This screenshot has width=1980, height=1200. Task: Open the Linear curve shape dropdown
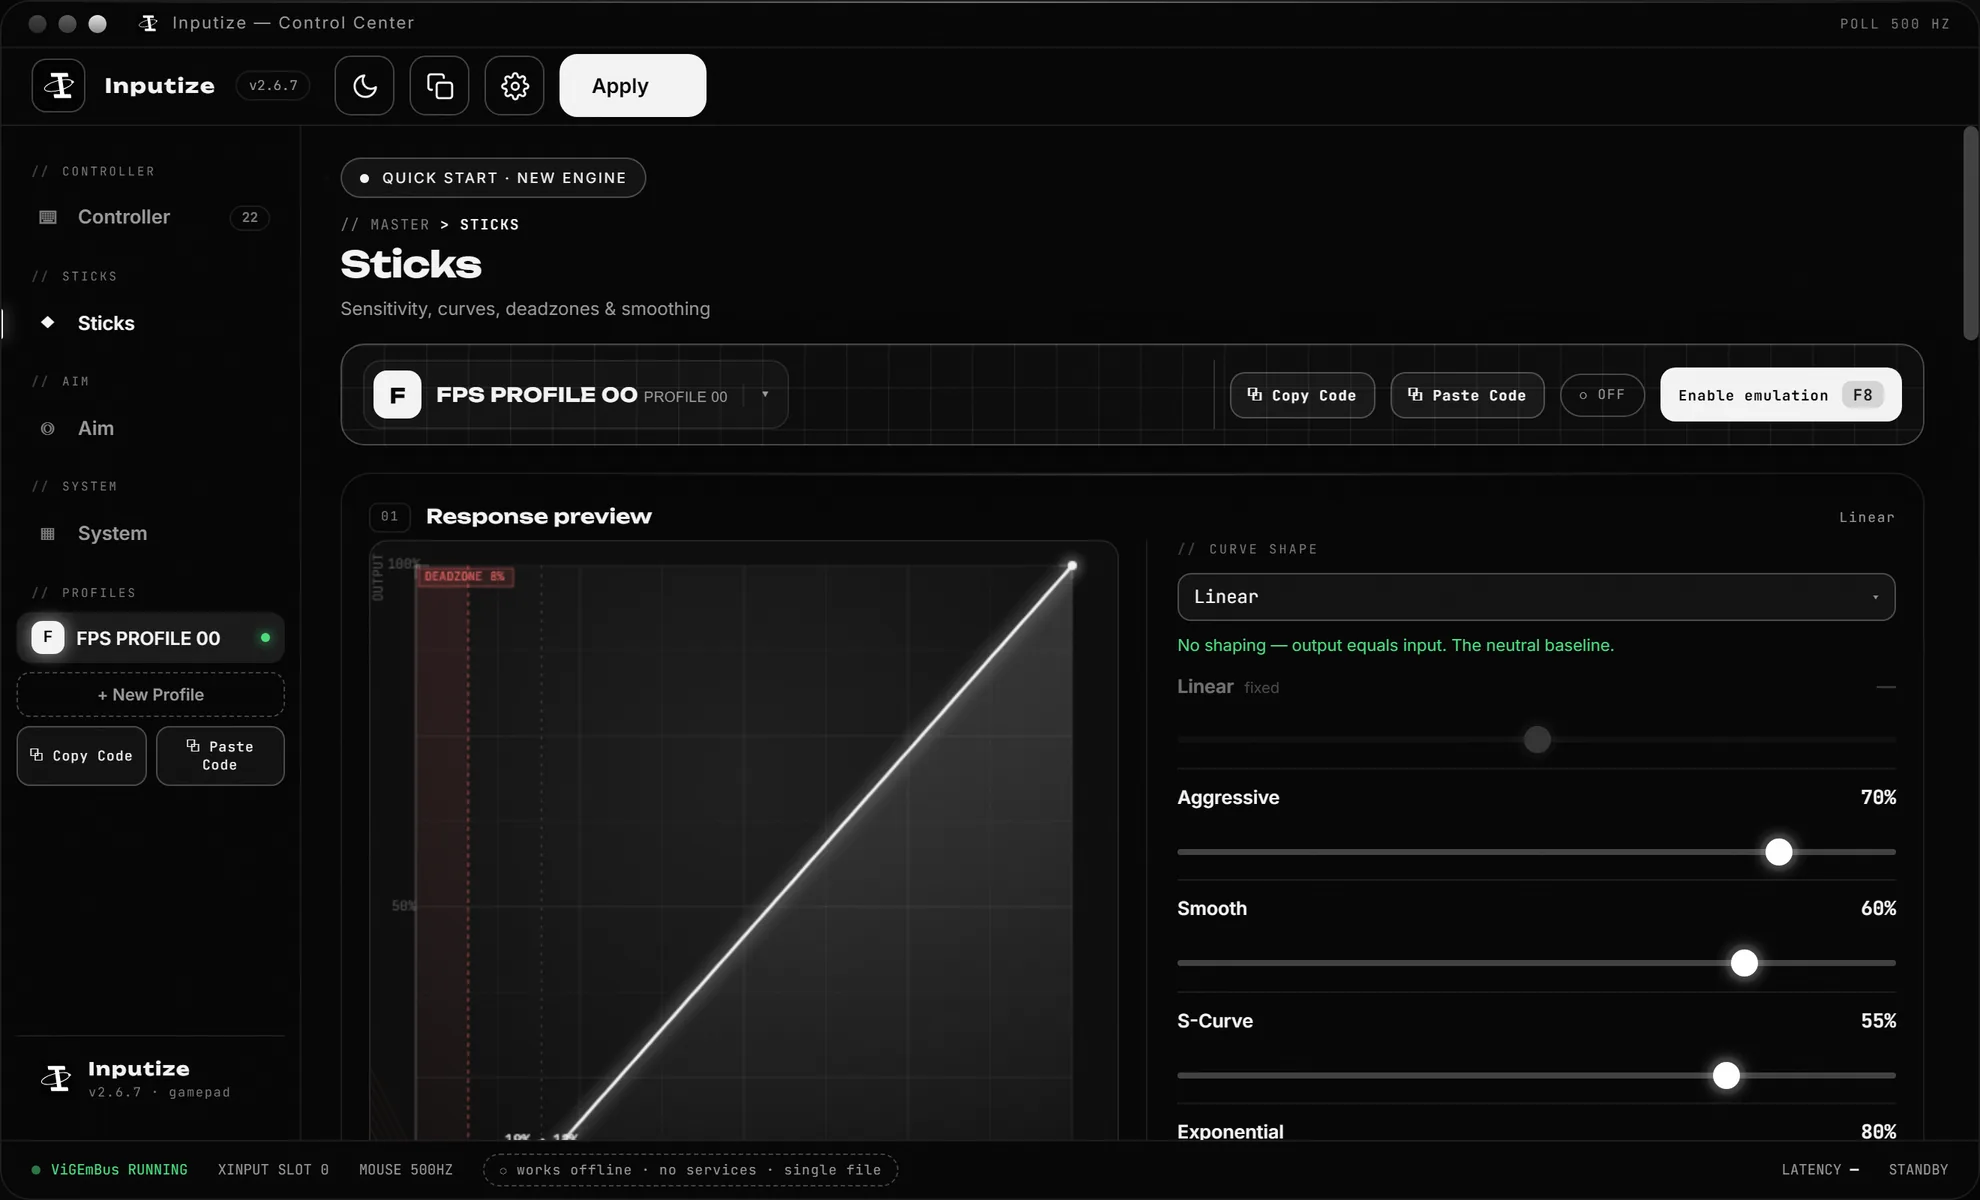1536,597
